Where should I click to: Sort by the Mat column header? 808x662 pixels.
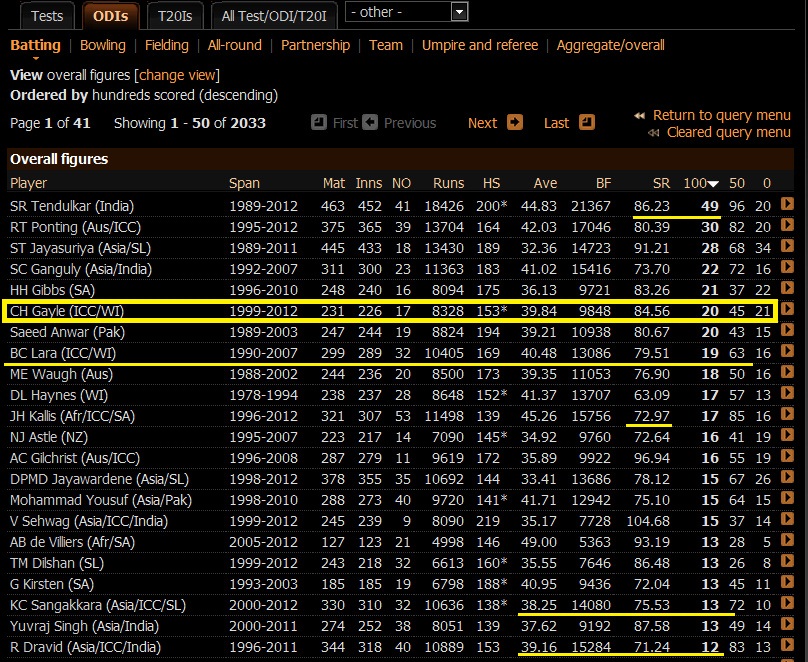click(334, 183)
